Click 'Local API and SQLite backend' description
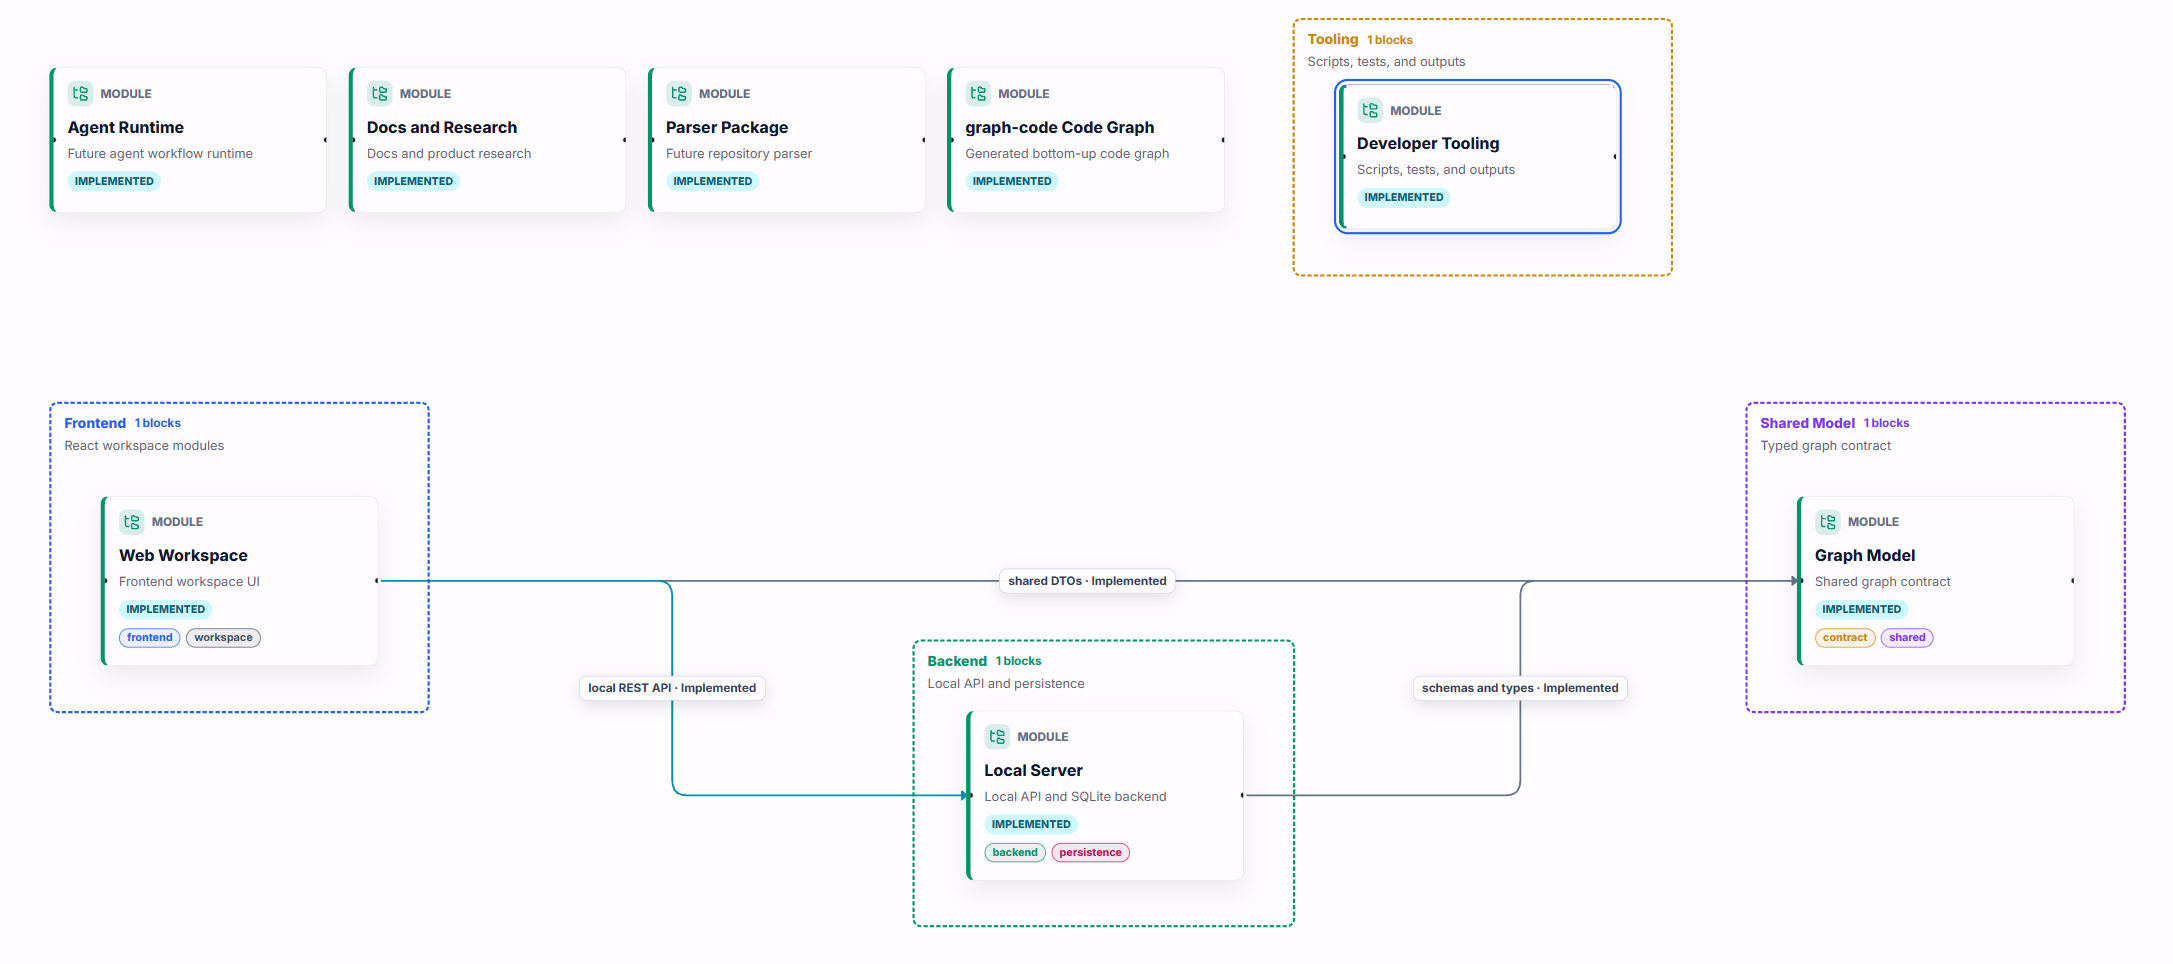The width and height of the screenshot is (2173, 964). pos(1075,797)
